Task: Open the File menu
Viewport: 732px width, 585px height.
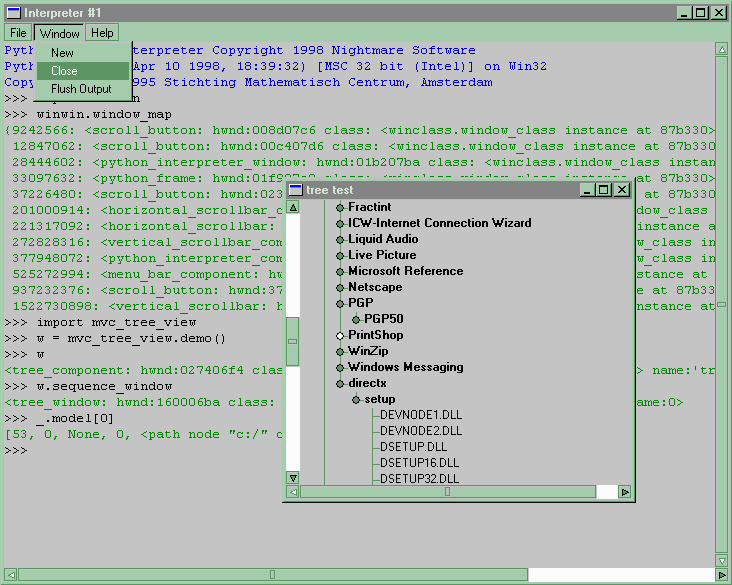Action: pyautogui.click(x=18, y=33)
